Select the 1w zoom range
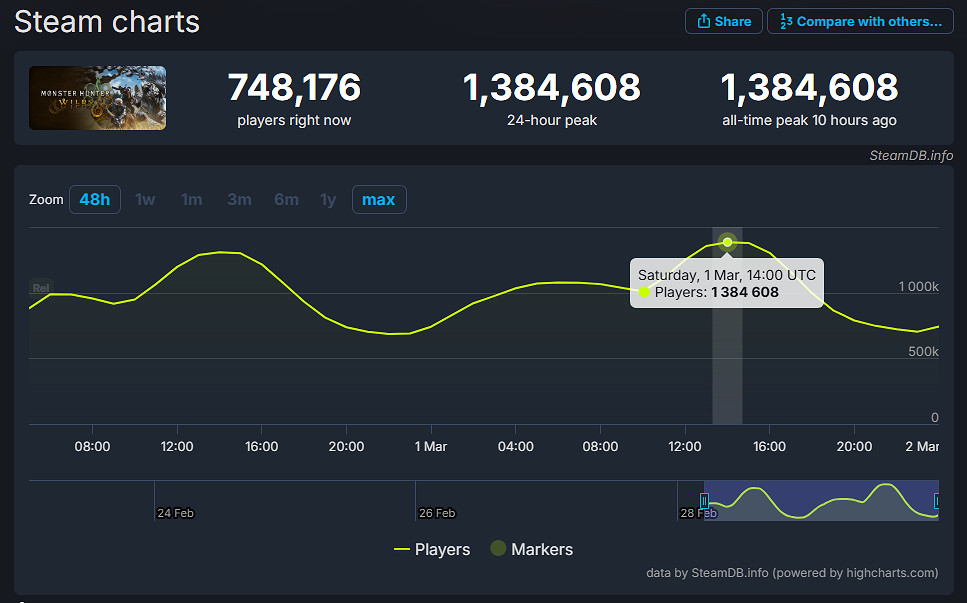967x603 pixels. [145, 199]
